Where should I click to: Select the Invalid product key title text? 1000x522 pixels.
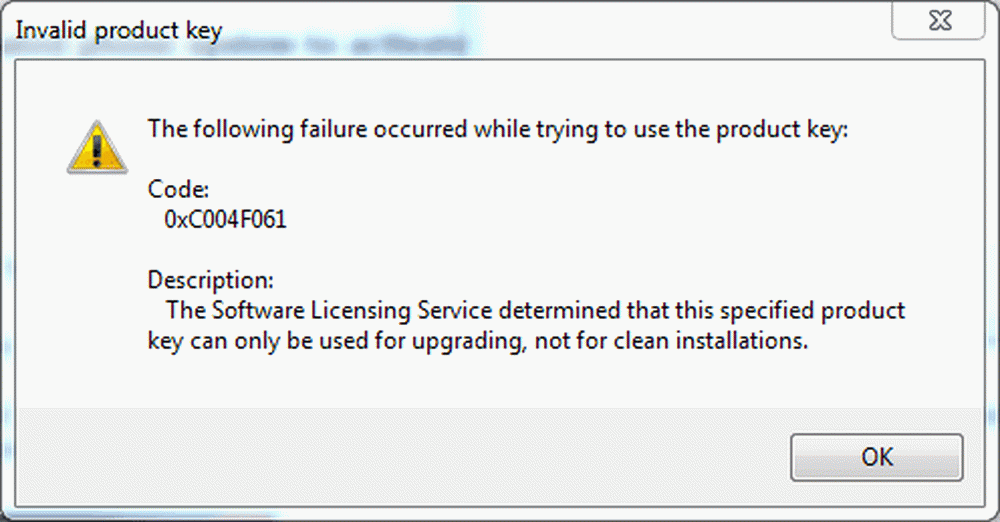click(x=118, y=30)
